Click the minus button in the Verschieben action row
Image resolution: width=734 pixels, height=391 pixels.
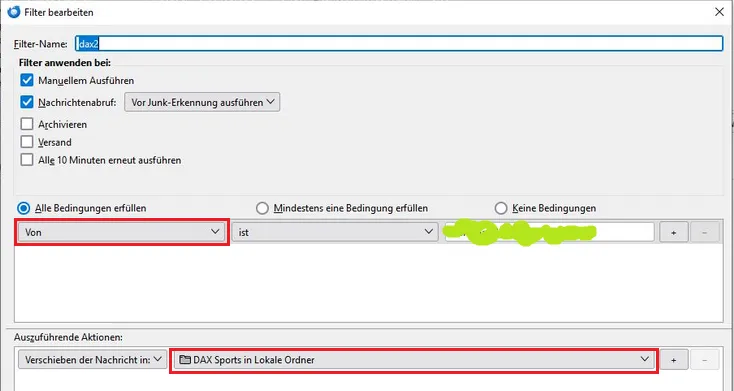pos(705,360)
